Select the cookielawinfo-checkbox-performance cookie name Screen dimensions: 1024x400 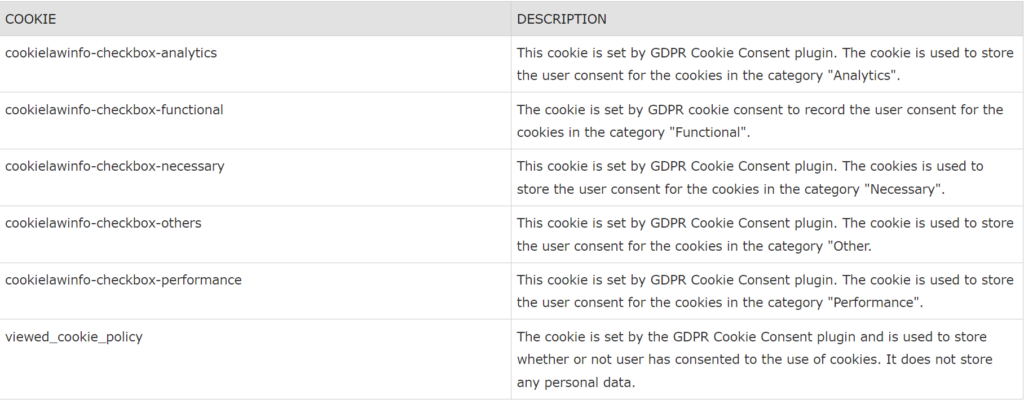pos(123,280)
